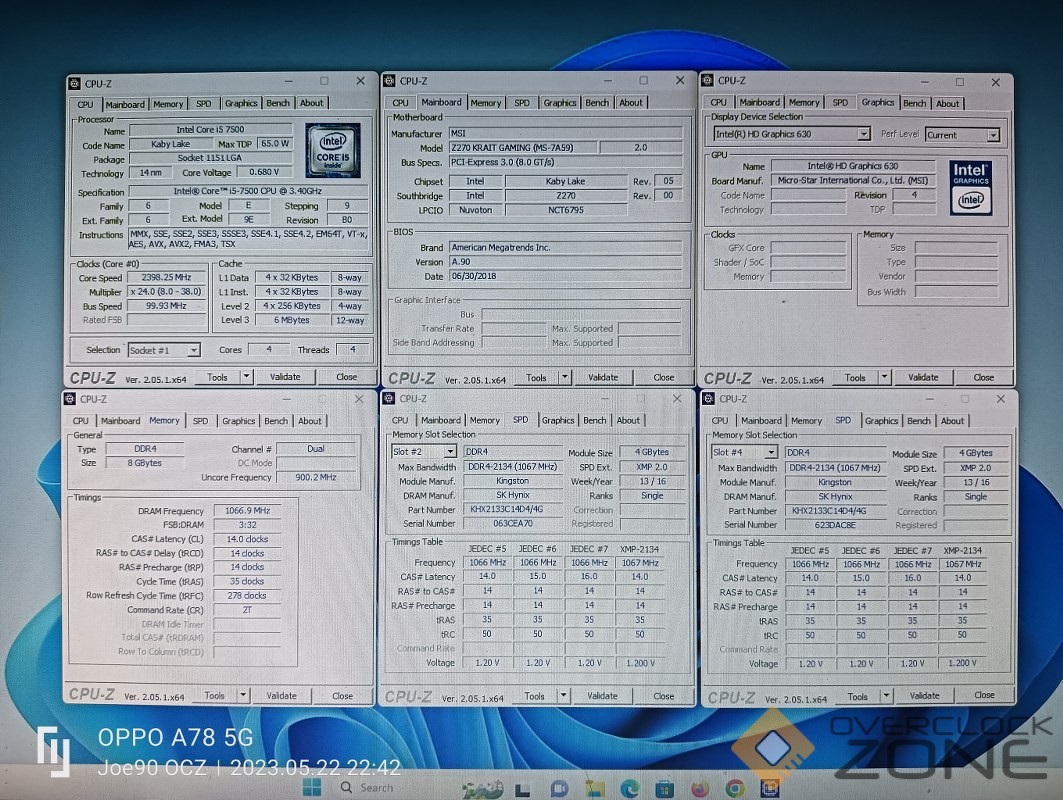Minimize the CPU tab CPU-Z window
This screenshot has height=800, width=1063.
pyautogui.click(x=289, y=81)
